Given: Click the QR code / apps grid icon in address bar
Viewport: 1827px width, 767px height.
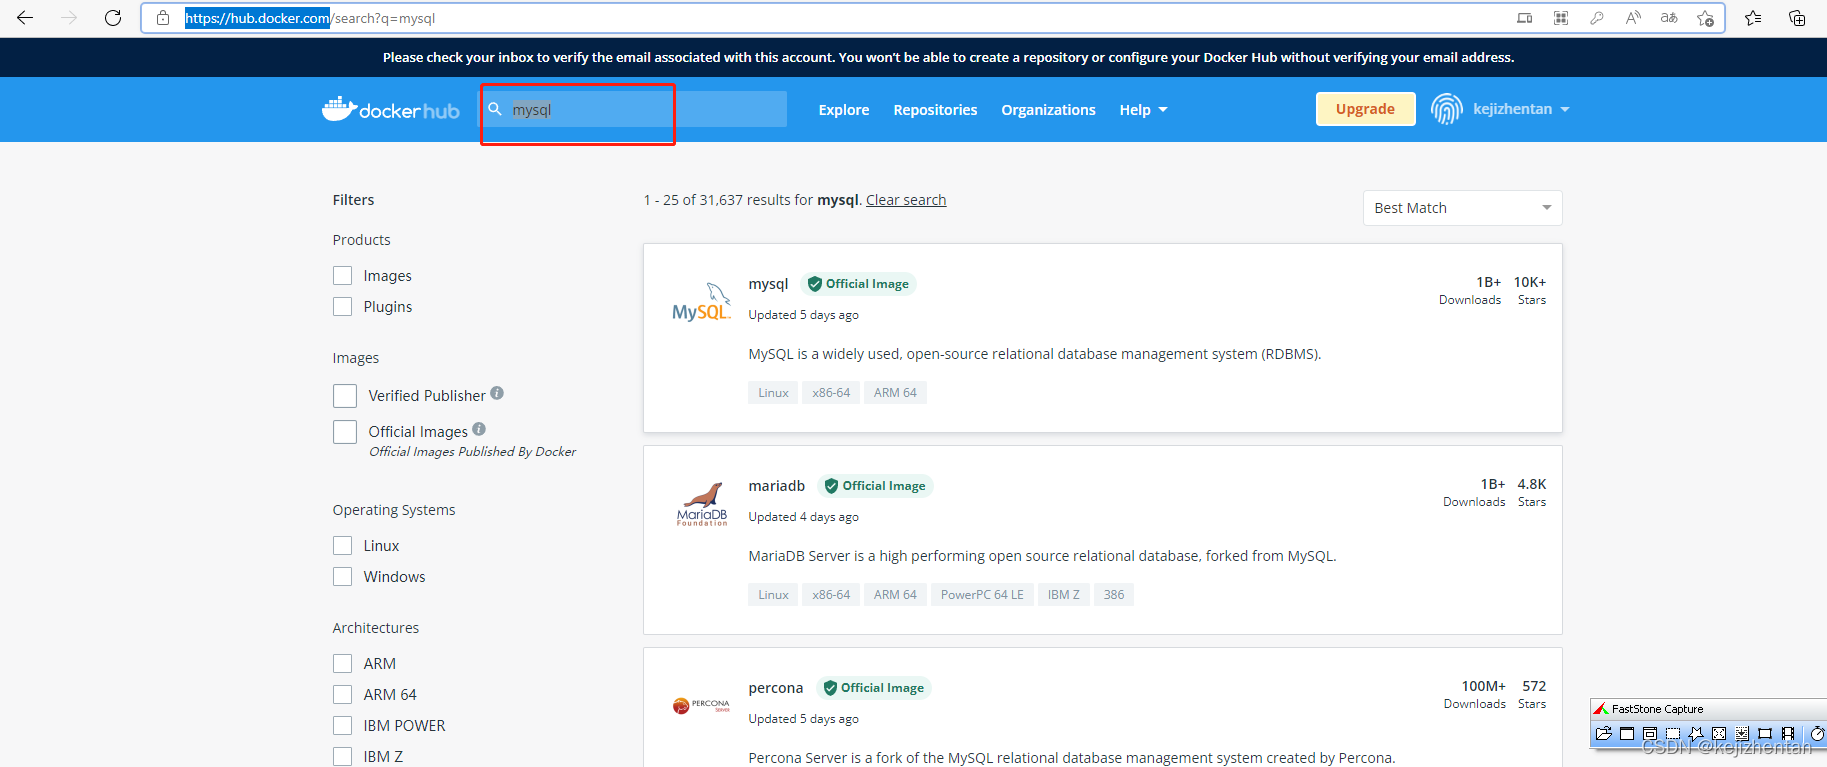Looking at the screenshot, I should (1560, 18).
